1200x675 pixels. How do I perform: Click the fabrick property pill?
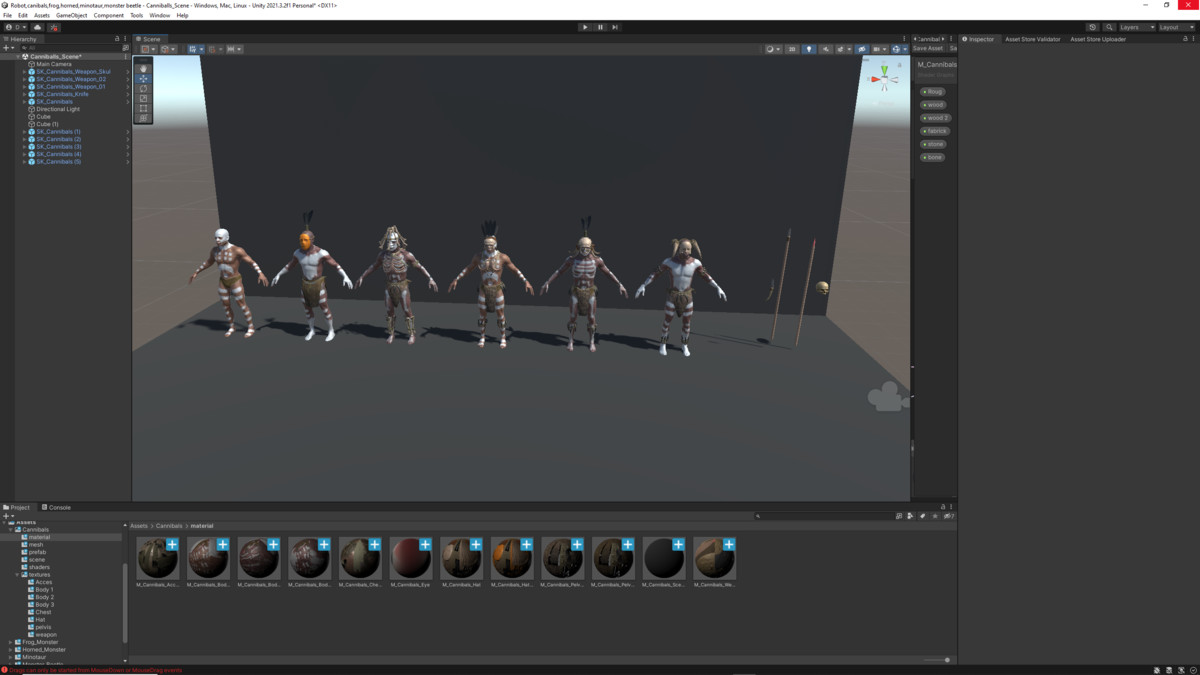pyautogui.click(x=935, y=131)
